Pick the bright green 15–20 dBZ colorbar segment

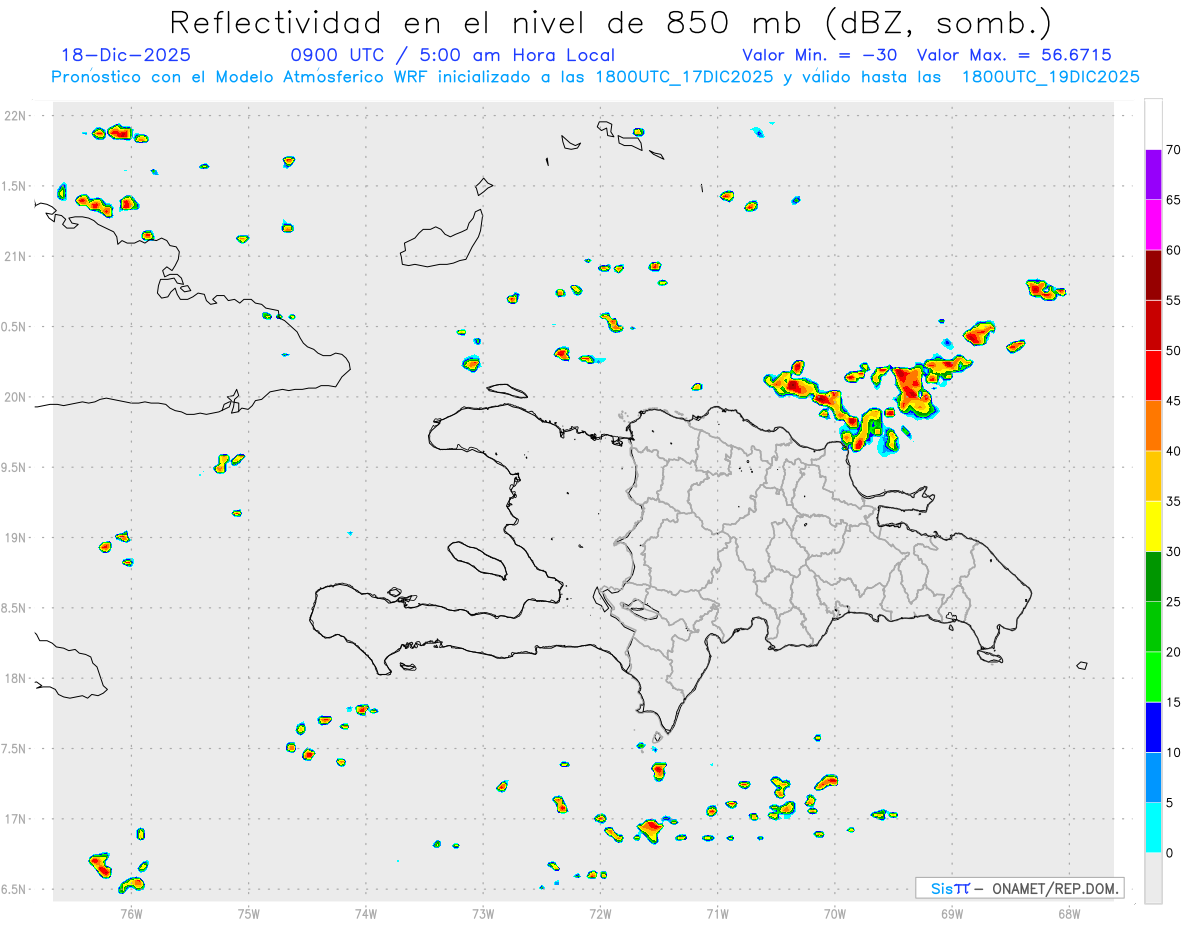point(1153,677)
